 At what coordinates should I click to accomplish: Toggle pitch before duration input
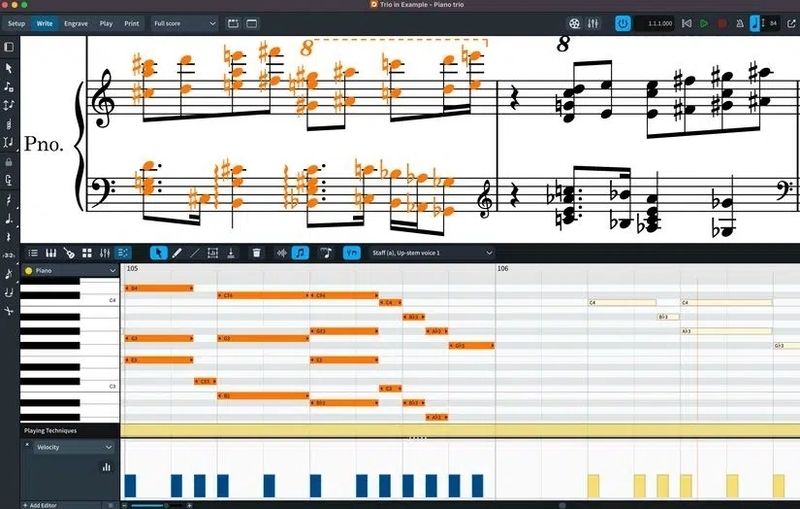[9, 105]
